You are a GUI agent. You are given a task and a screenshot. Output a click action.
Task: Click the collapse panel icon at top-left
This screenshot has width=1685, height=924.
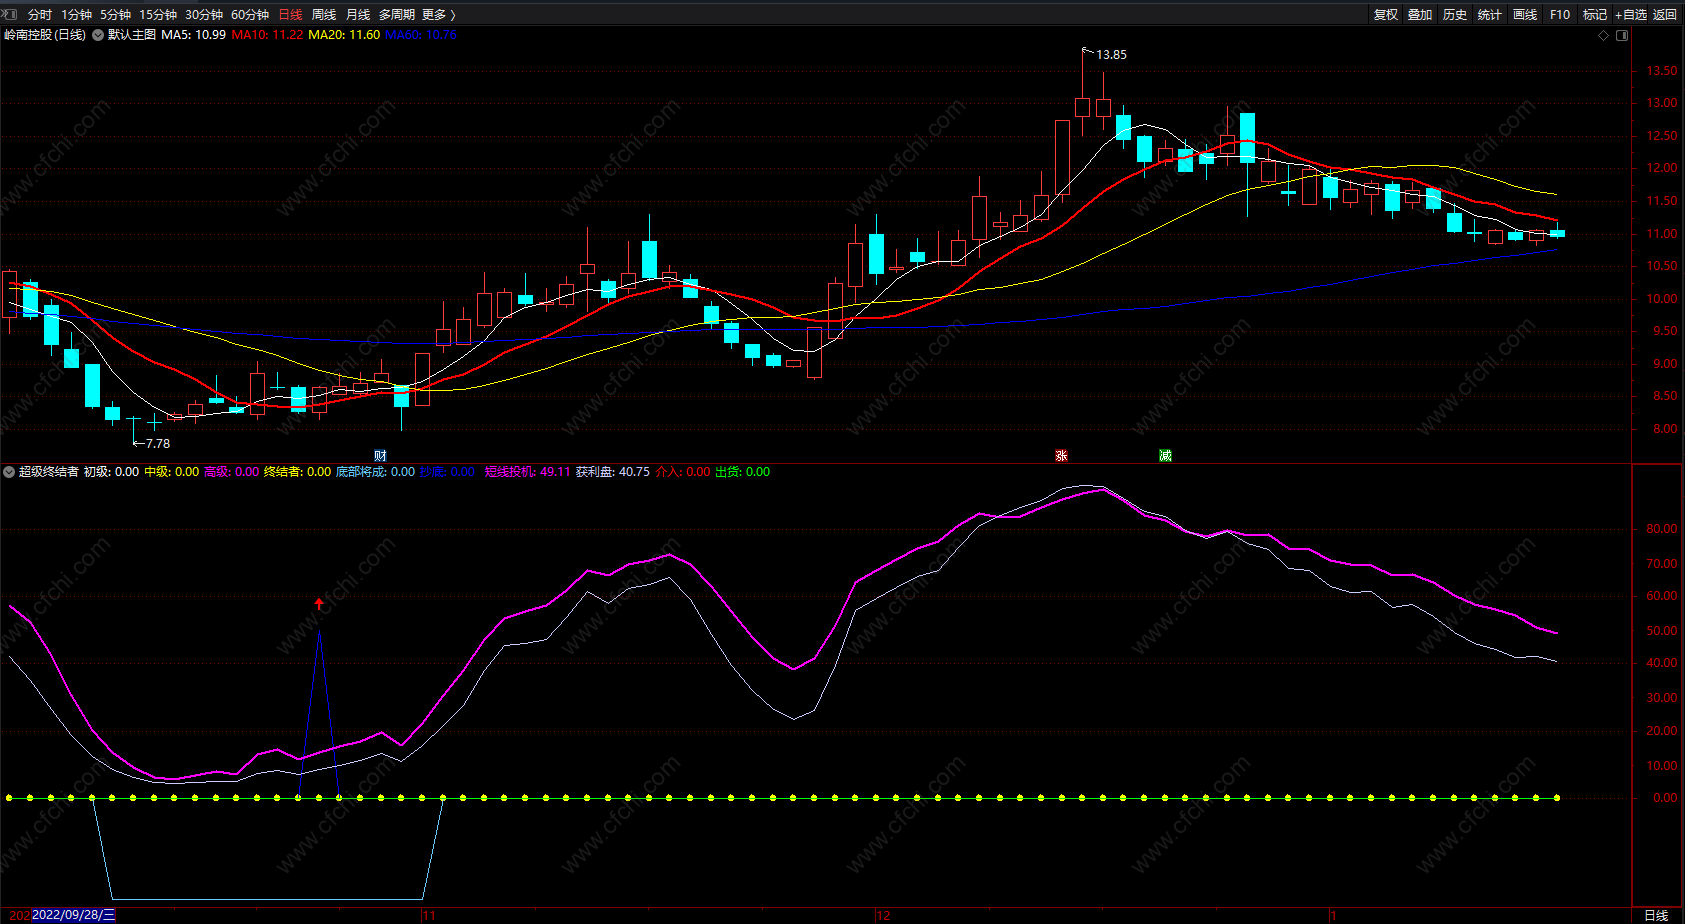9,14
